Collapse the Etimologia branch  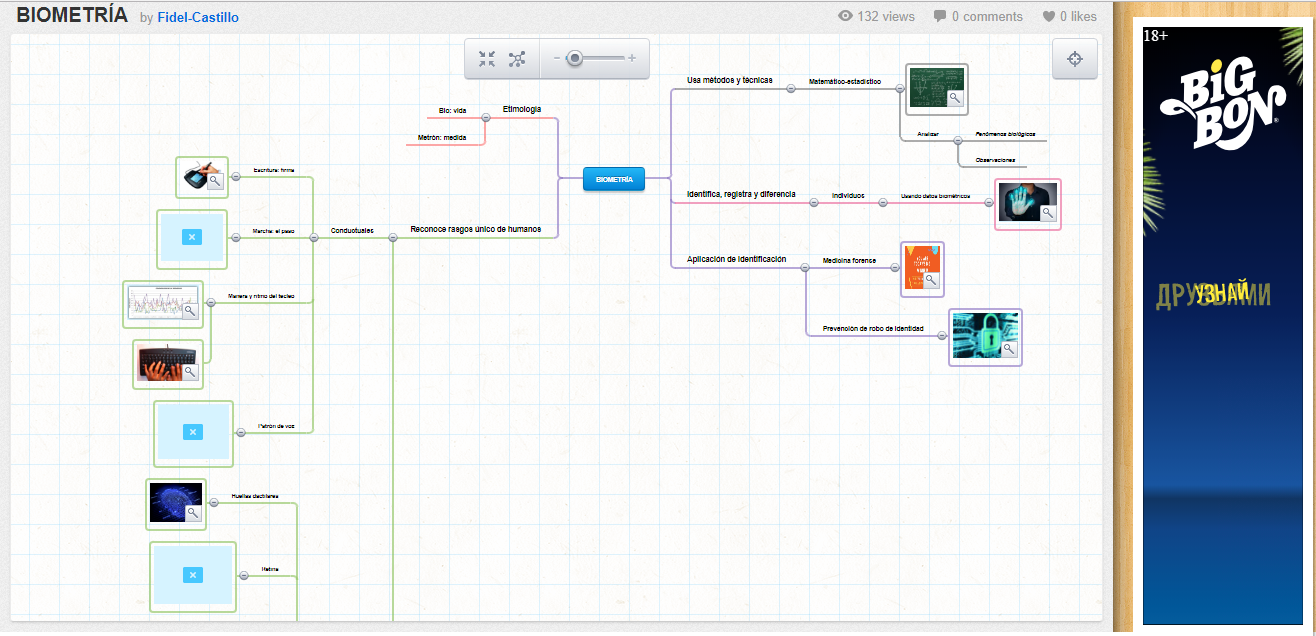[x=486, y=117]
